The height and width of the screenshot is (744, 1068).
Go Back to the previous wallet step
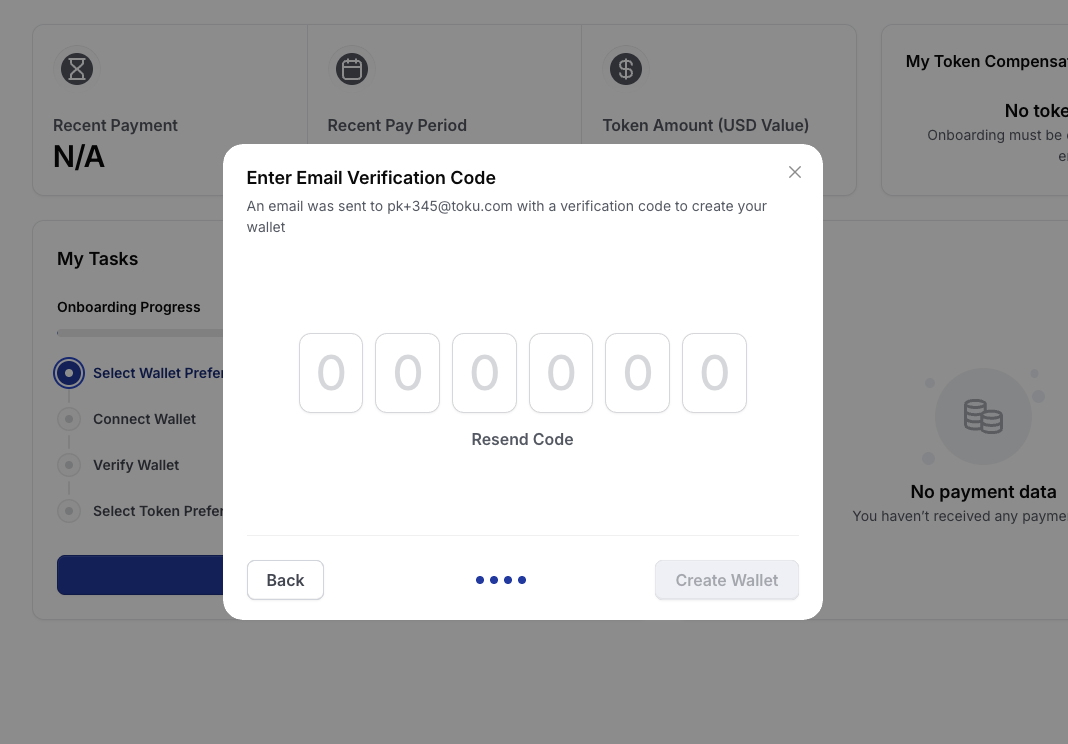(x=285, y=580)
